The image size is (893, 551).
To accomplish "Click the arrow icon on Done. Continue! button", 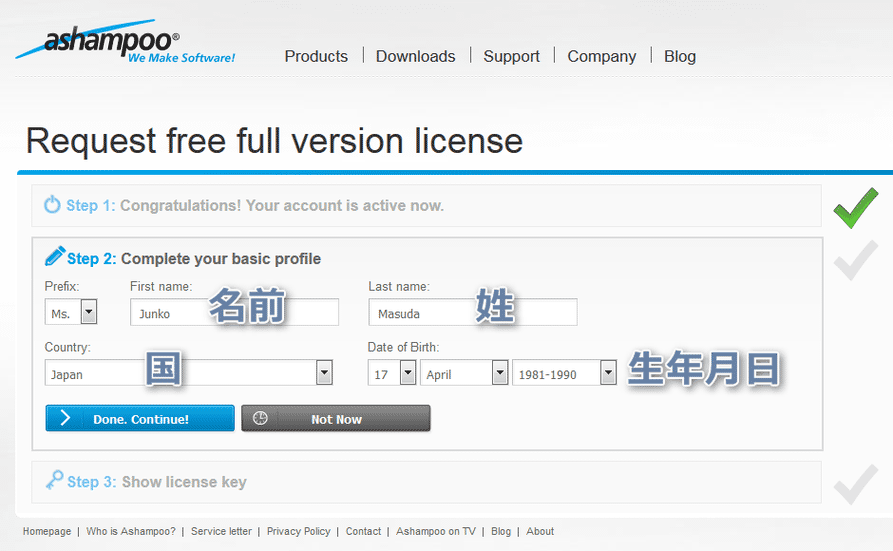I will click(65, 418).
